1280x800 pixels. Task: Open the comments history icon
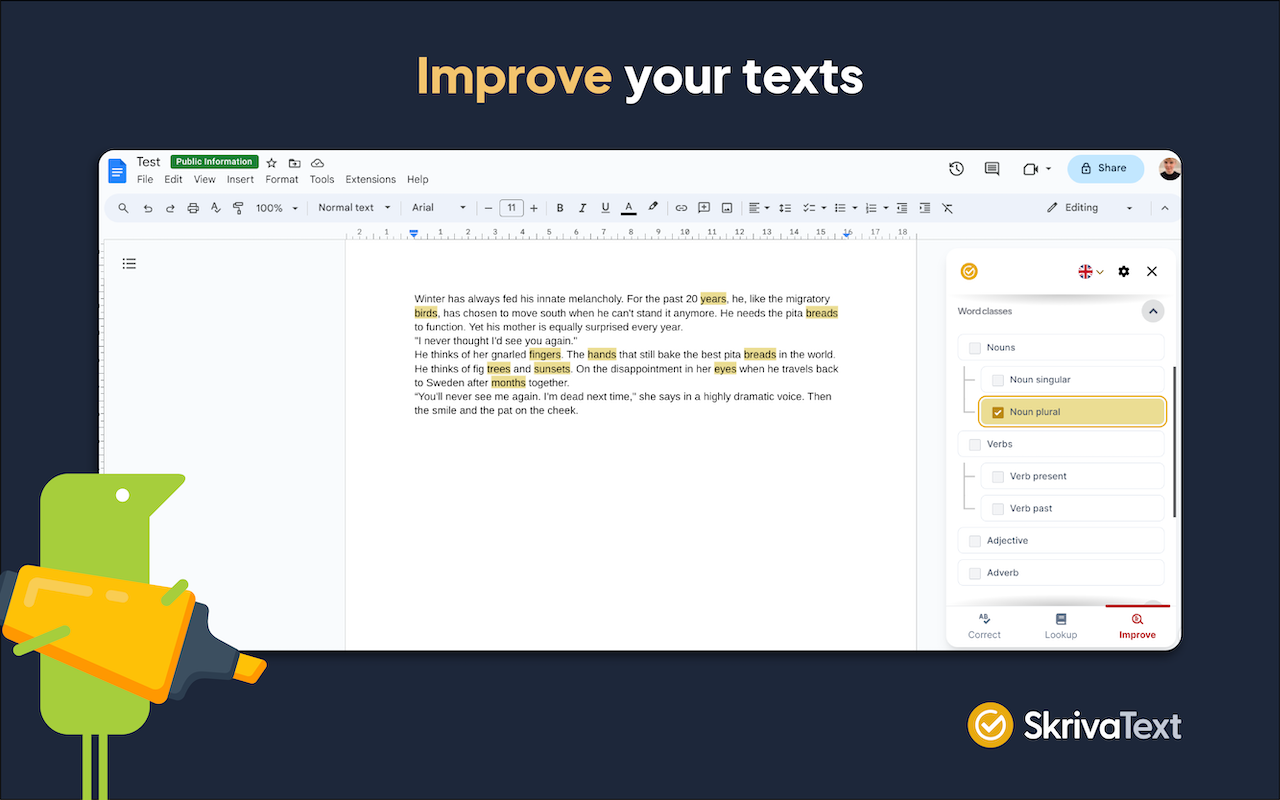pos(992,169)
